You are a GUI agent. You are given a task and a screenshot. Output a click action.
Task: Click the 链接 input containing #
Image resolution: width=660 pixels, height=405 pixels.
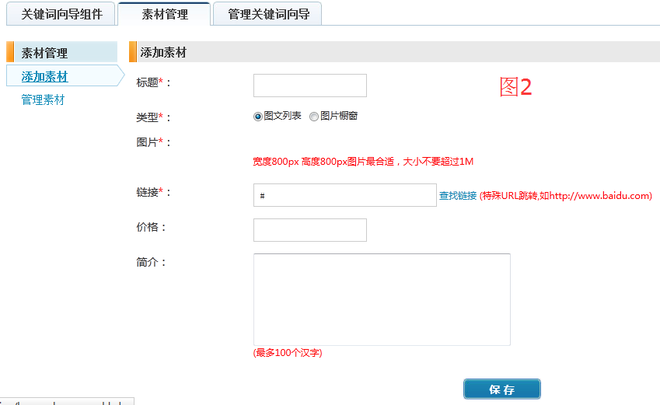point(344,195)
